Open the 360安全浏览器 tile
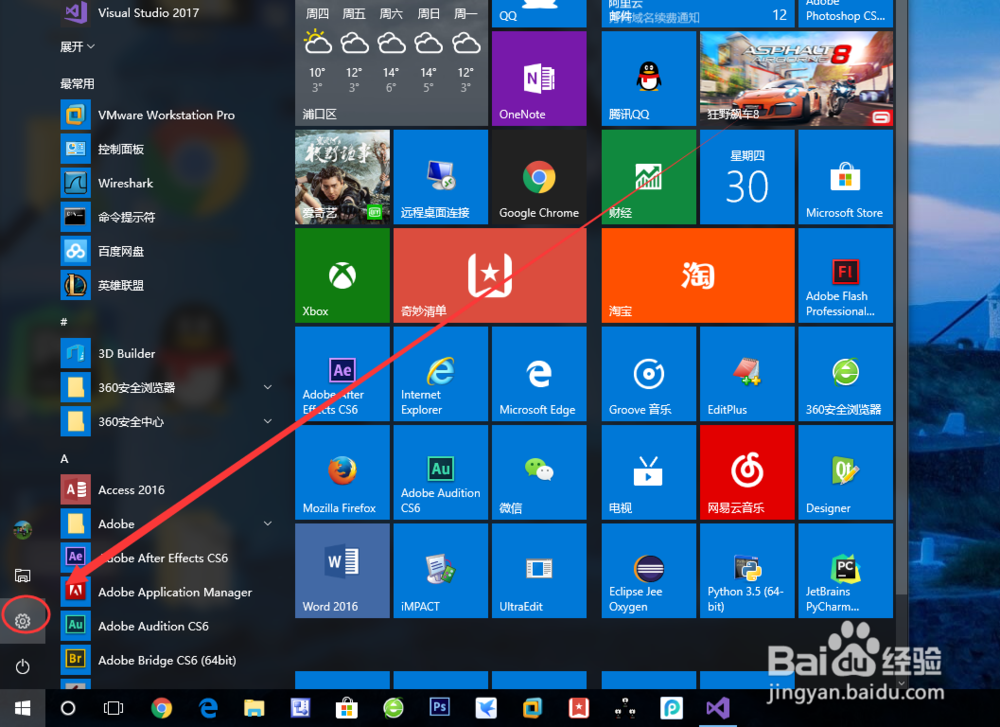 pos(845,374)
